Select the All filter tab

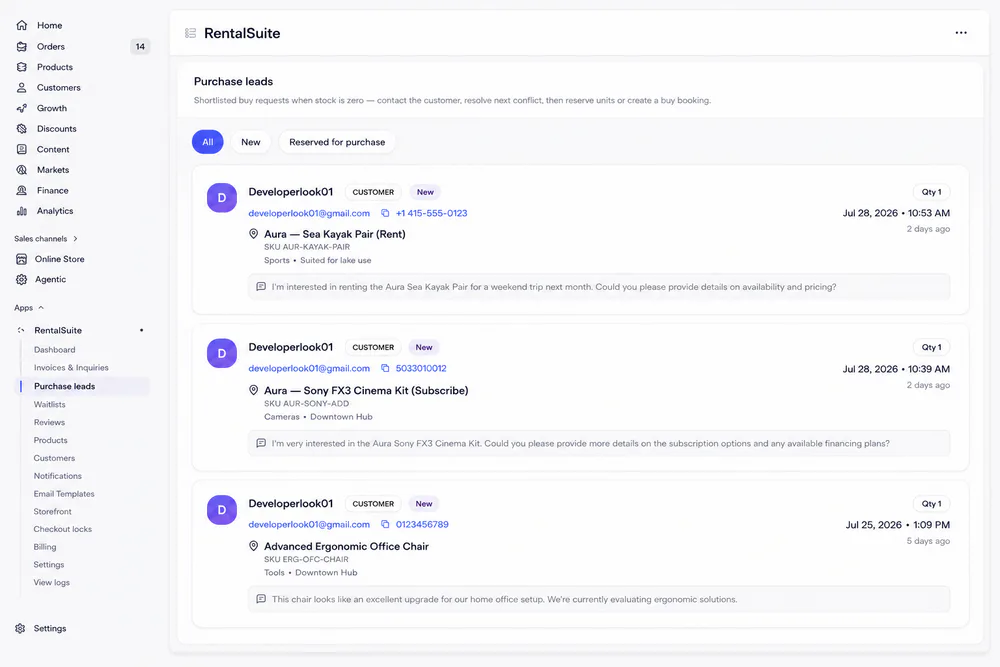pyautogui.click(x=208, y=142)
